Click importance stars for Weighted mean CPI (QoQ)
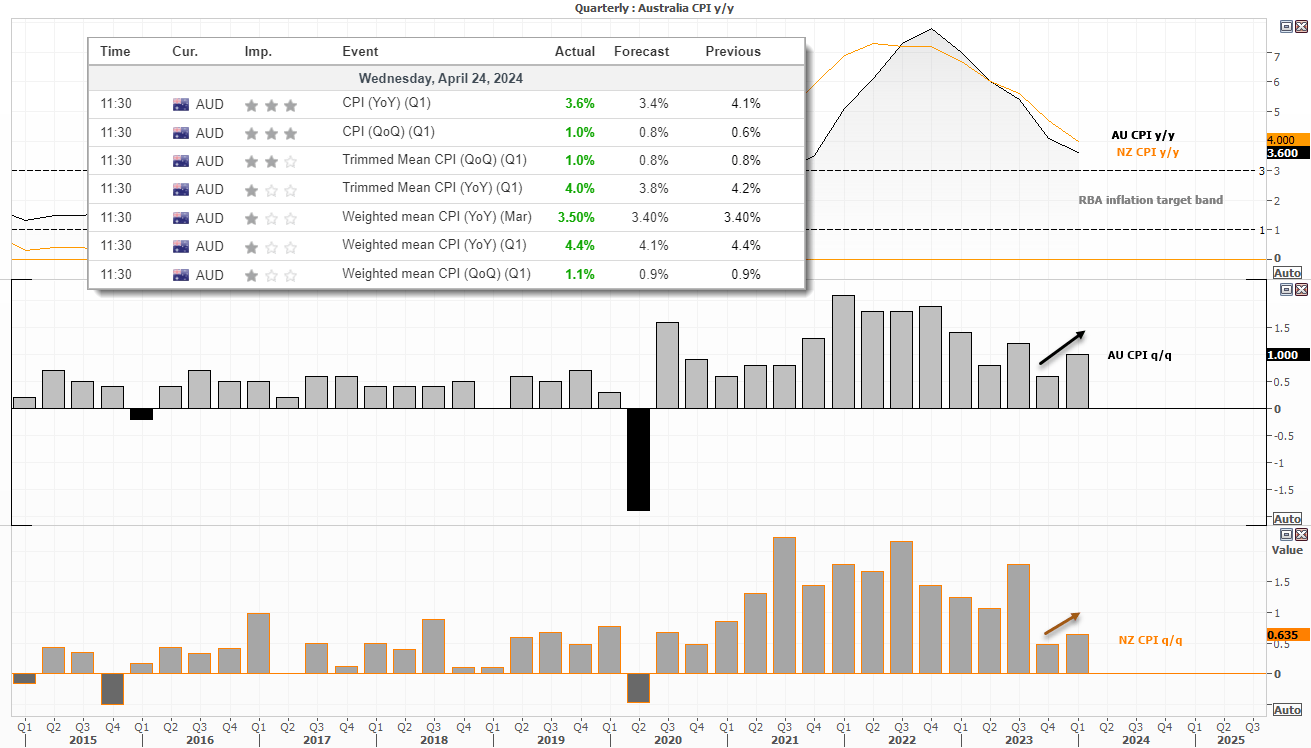The image size is (1311, 748). click(x=271, y=275)
